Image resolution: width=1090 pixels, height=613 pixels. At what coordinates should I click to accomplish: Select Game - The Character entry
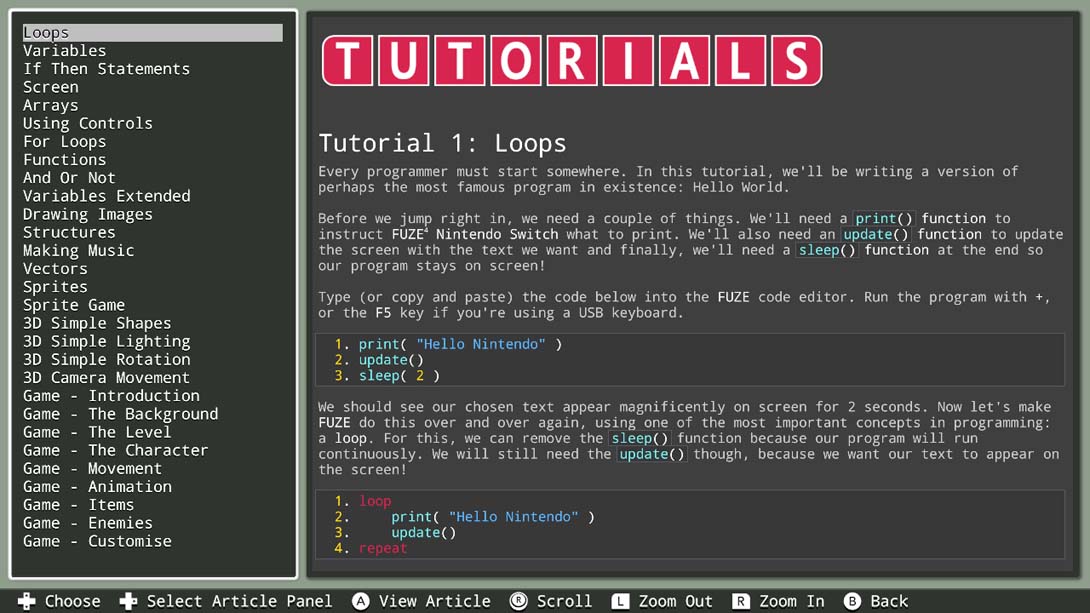(x=115, y=450)
